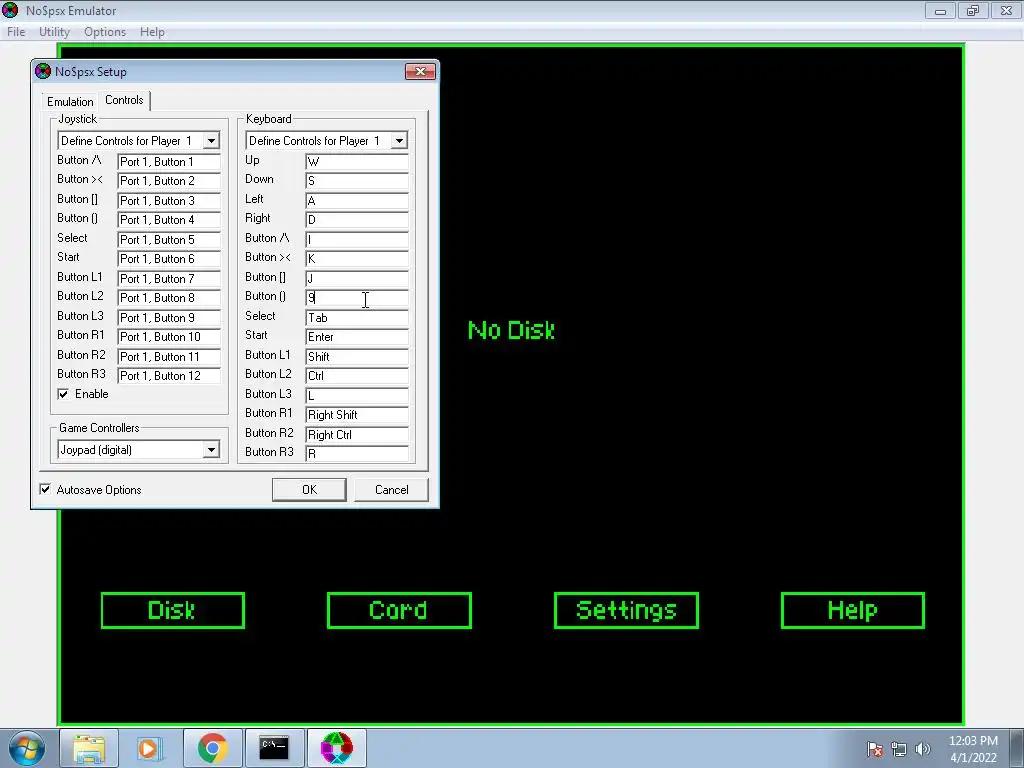The width and height of the screenshot is (1024, 768).
Task: Click joystick Start field Port 1, Button 6
Action: pos(168,259)
